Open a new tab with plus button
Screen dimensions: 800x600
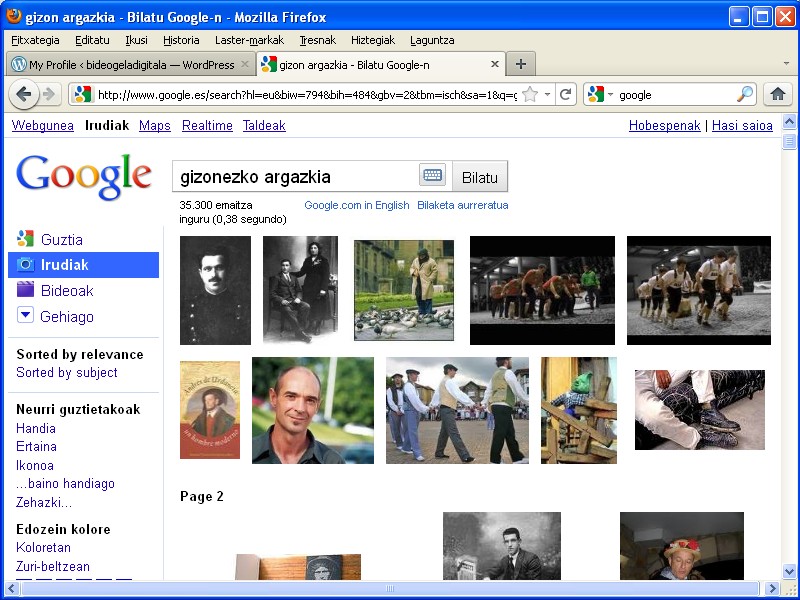(520, 64)
